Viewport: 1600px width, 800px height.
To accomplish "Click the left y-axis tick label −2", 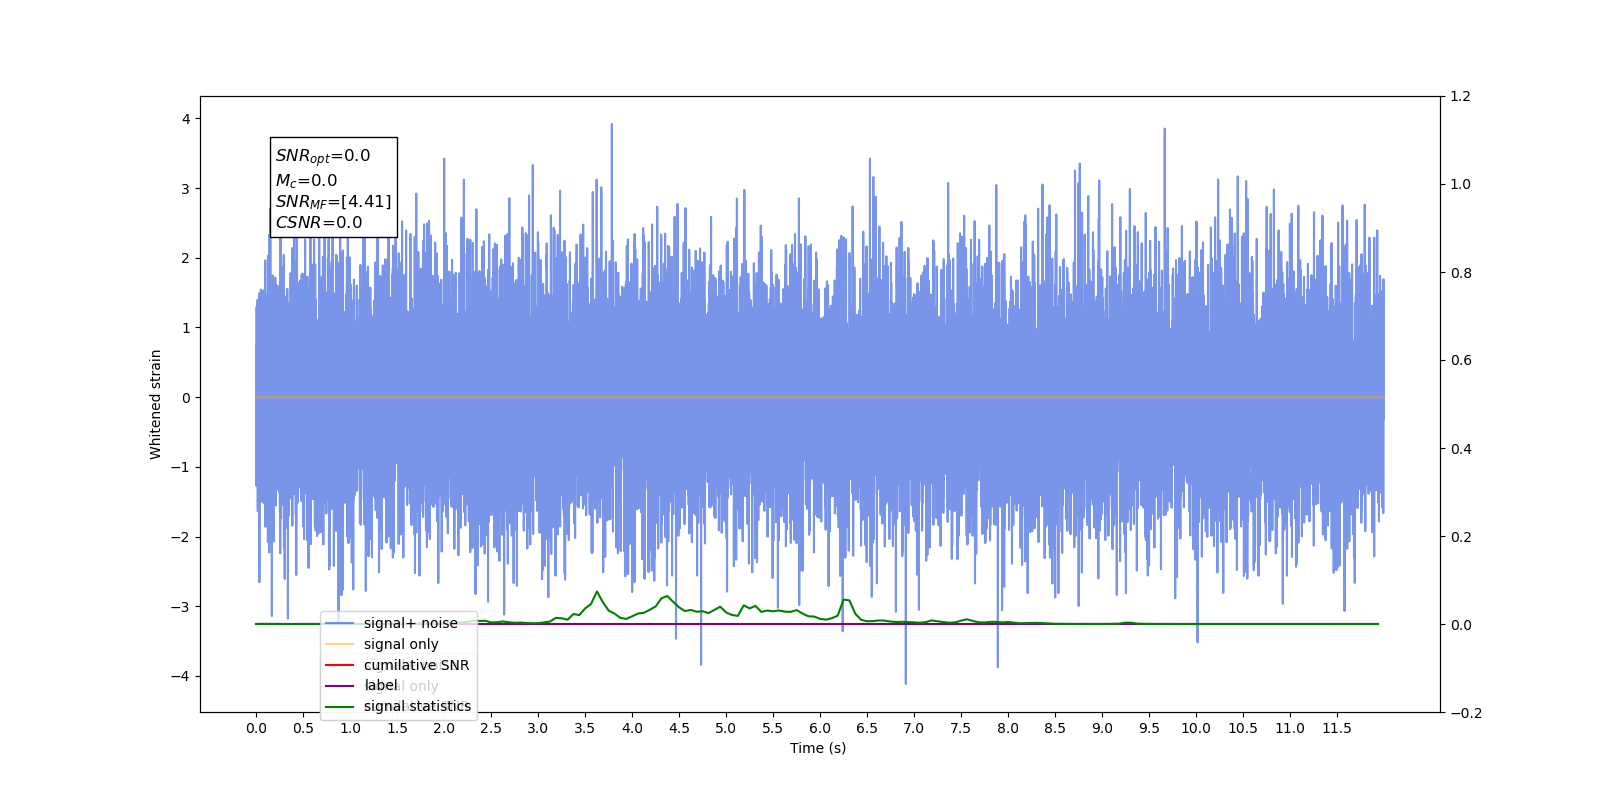I will click(x=180, y=537).
